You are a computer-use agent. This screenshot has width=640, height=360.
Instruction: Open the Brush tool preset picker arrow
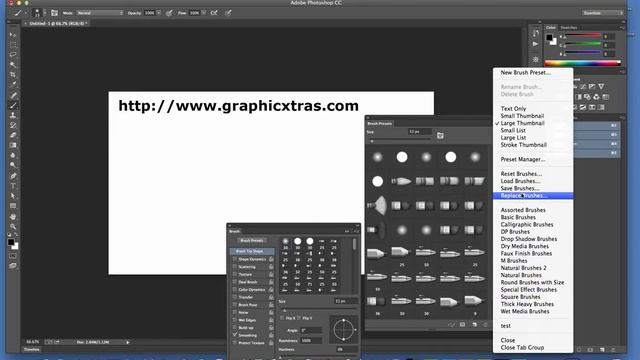point(25,13)
